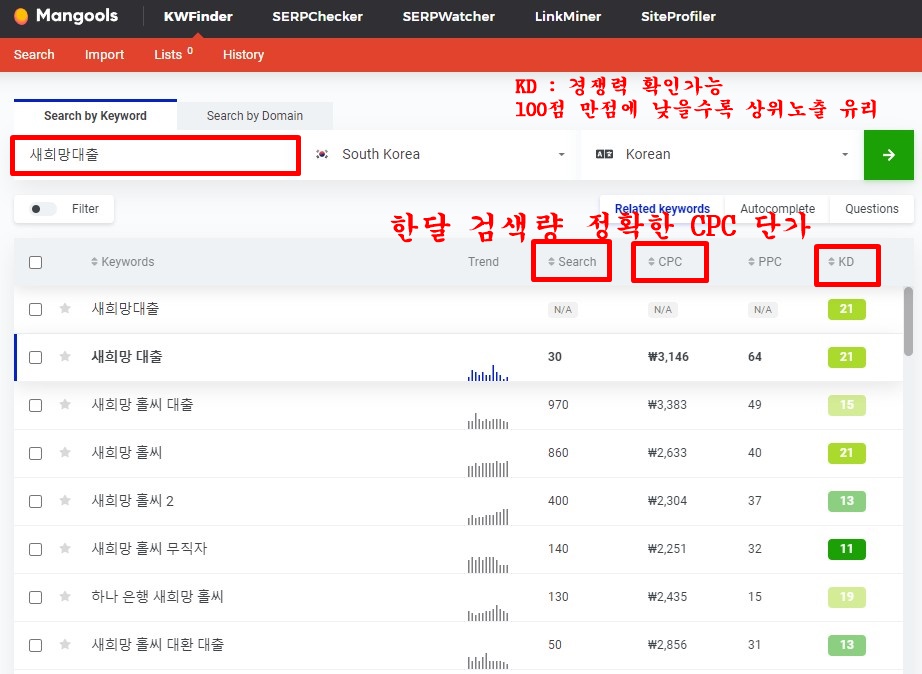Go to SERPWatcher tool
This screenshot has width=922, height=674.
tap(449, 16)
